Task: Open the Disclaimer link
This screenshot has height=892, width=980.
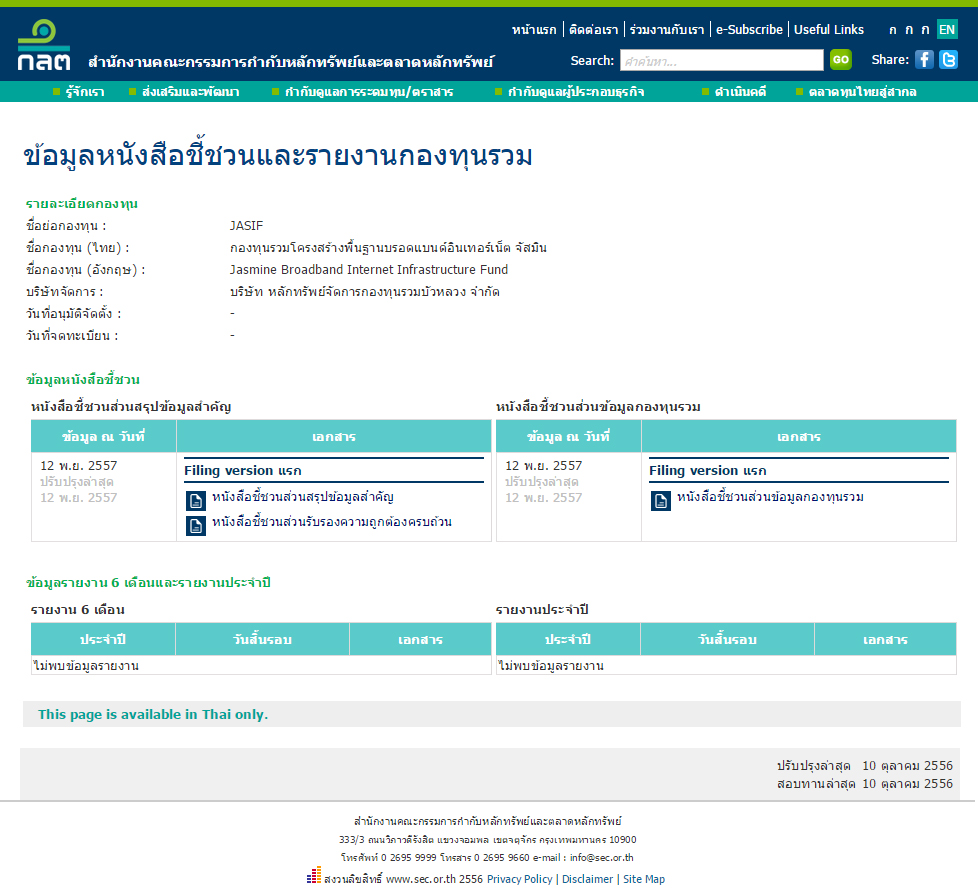Action: pyautogui.click(x=588, y=879)
